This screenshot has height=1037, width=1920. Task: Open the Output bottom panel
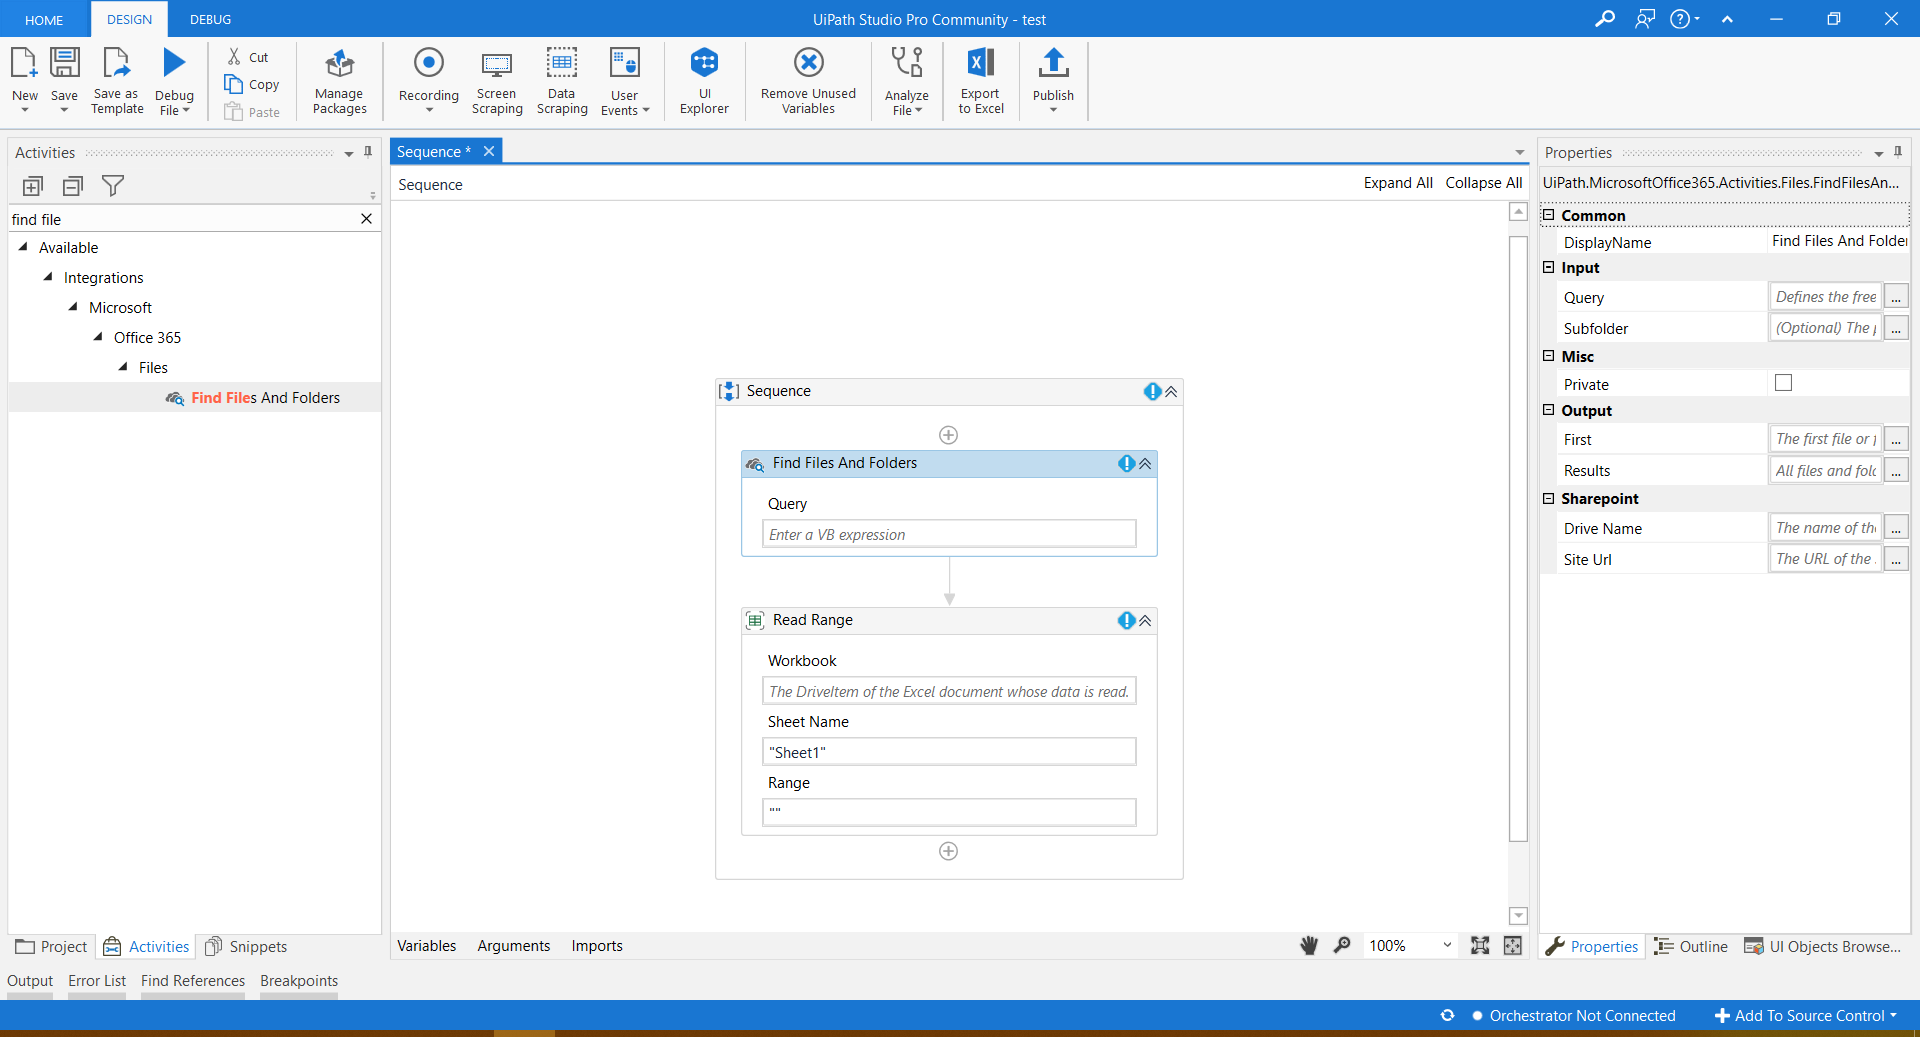[x=30, y=981]
